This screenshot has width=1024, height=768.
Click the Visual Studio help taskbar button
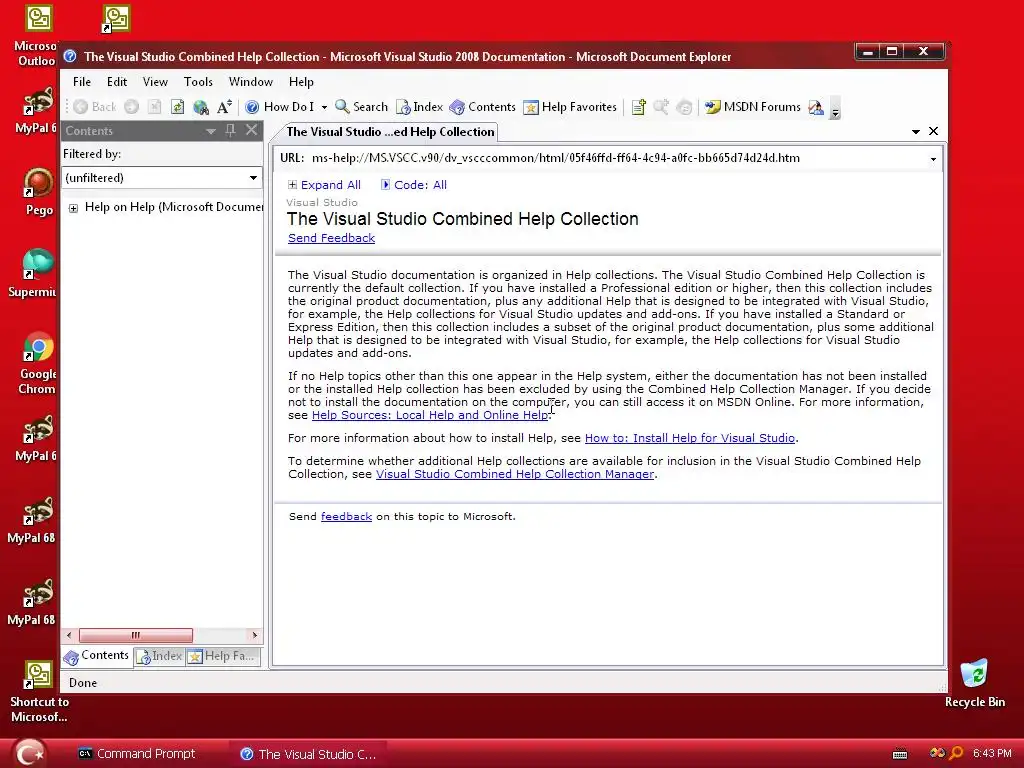click(308, 754)
